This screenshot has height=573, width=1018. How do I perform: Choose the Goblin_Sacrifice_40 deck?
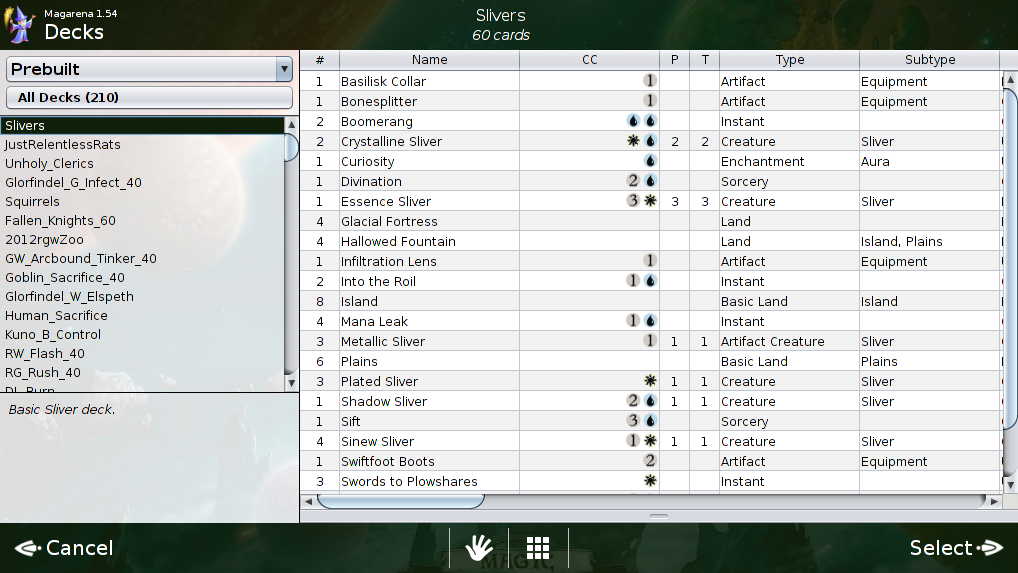[x=65, y=278]
